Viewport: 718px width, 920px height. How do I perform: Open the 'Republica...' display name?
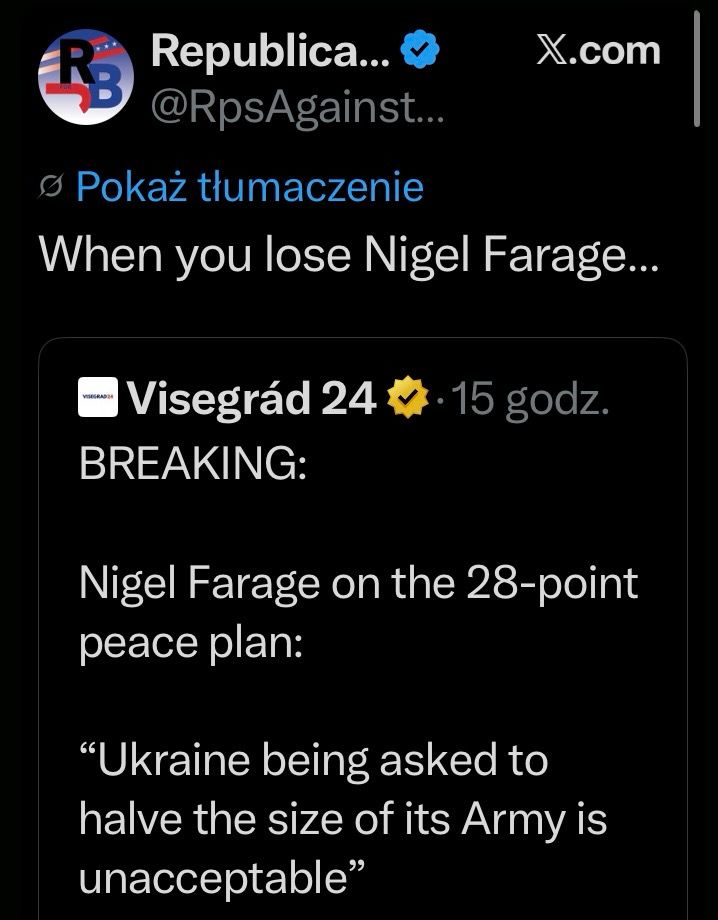click(x=270, y=51)
